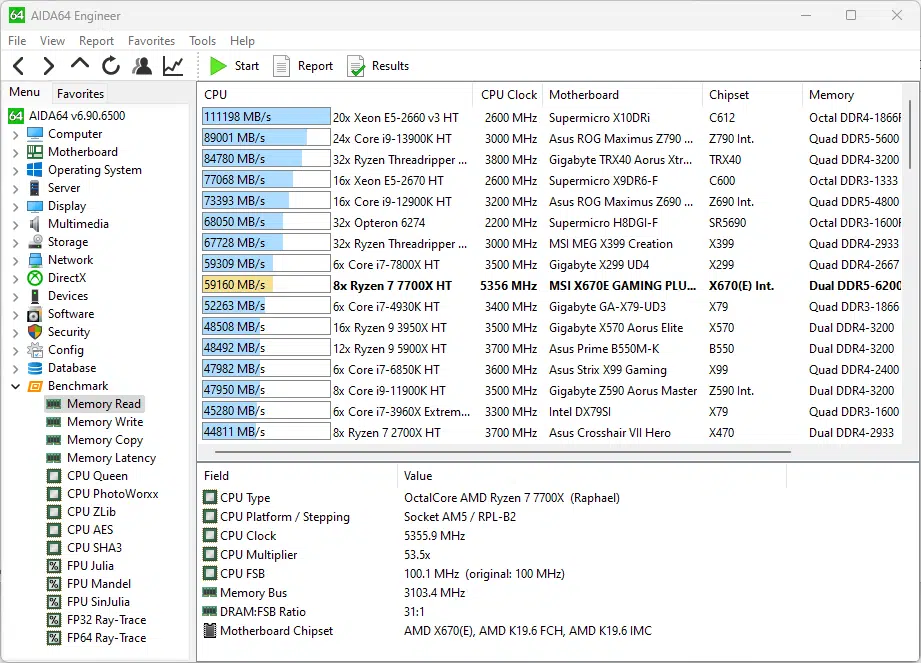This screenshot has width=921, height=663.
Task: Click the graph chart toolbar icon
Action: coord(173,66)
